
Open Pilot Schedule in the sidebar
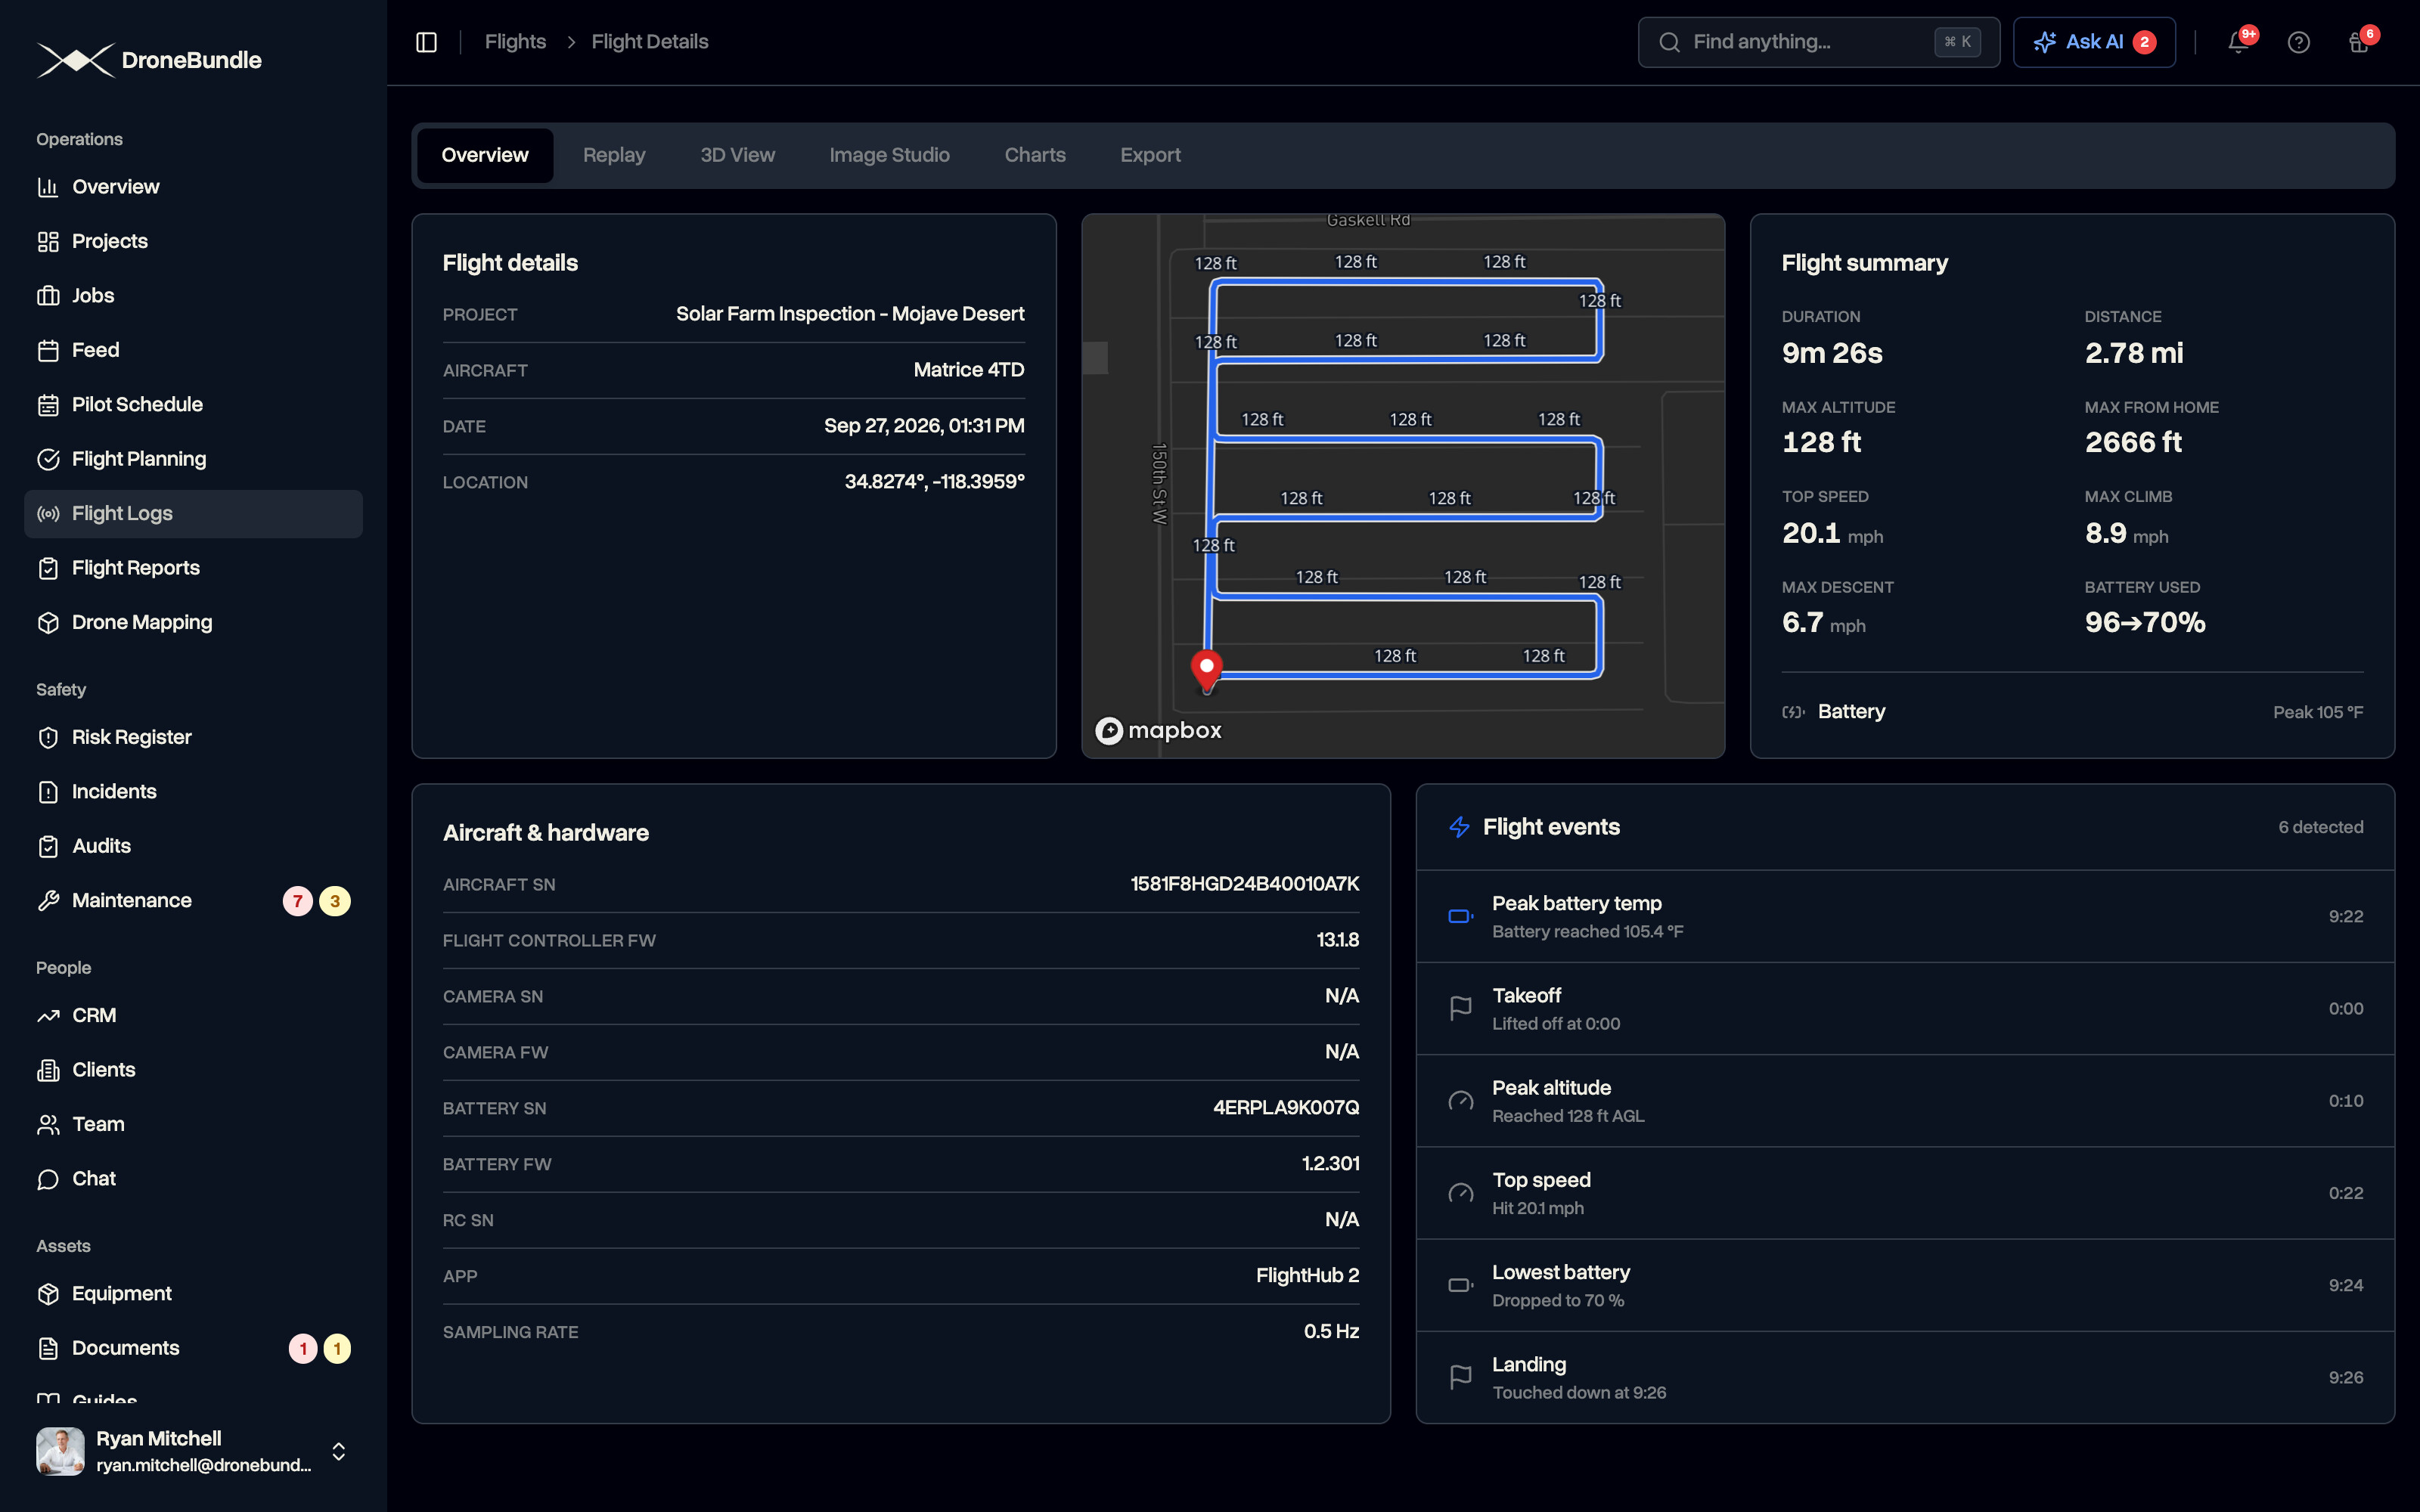pos(193,405)
